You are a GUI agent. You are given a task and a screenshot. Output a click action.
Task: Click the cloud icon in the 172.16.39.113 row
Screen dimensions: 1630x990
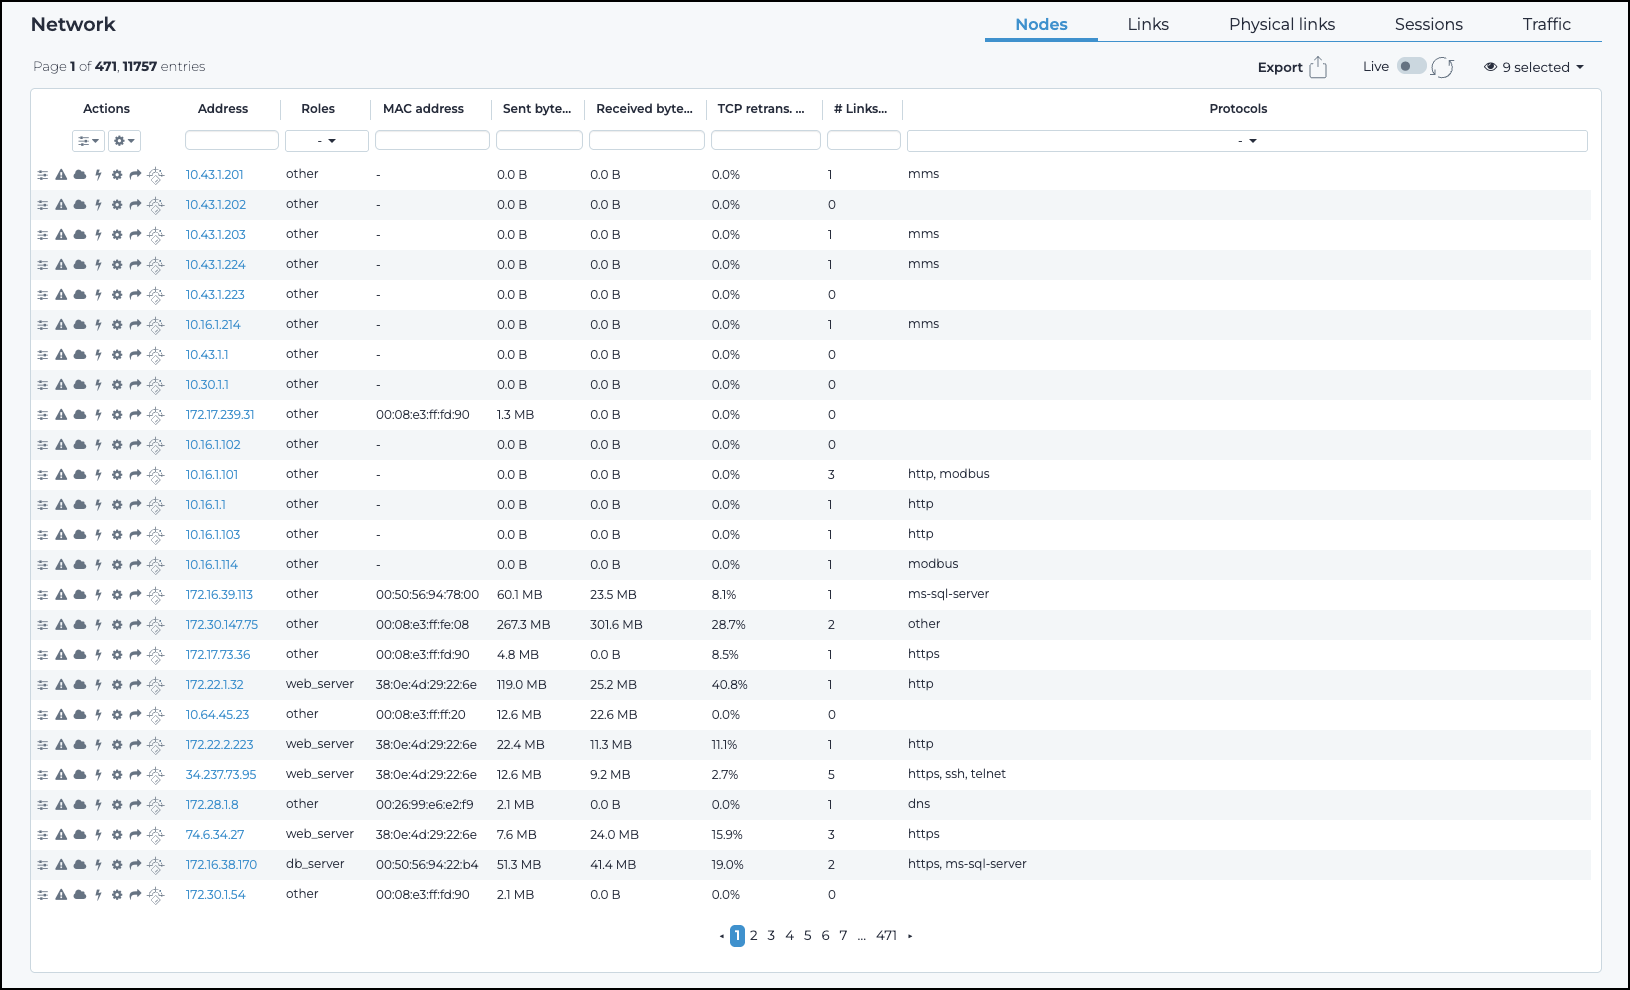pyautogui.click(x=80, y=595)
